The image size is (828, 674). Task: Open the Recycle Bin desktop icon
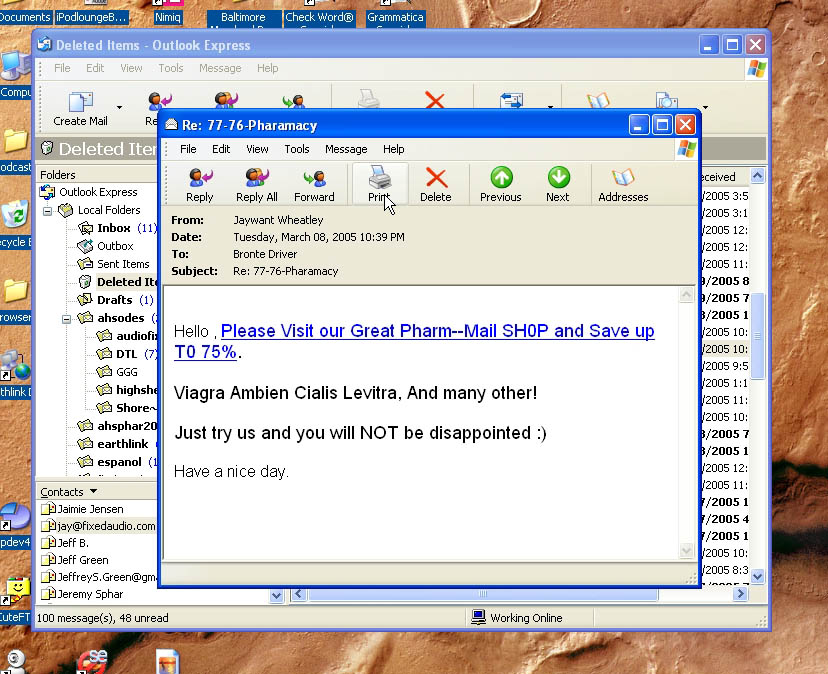click(x=15, y=224)
